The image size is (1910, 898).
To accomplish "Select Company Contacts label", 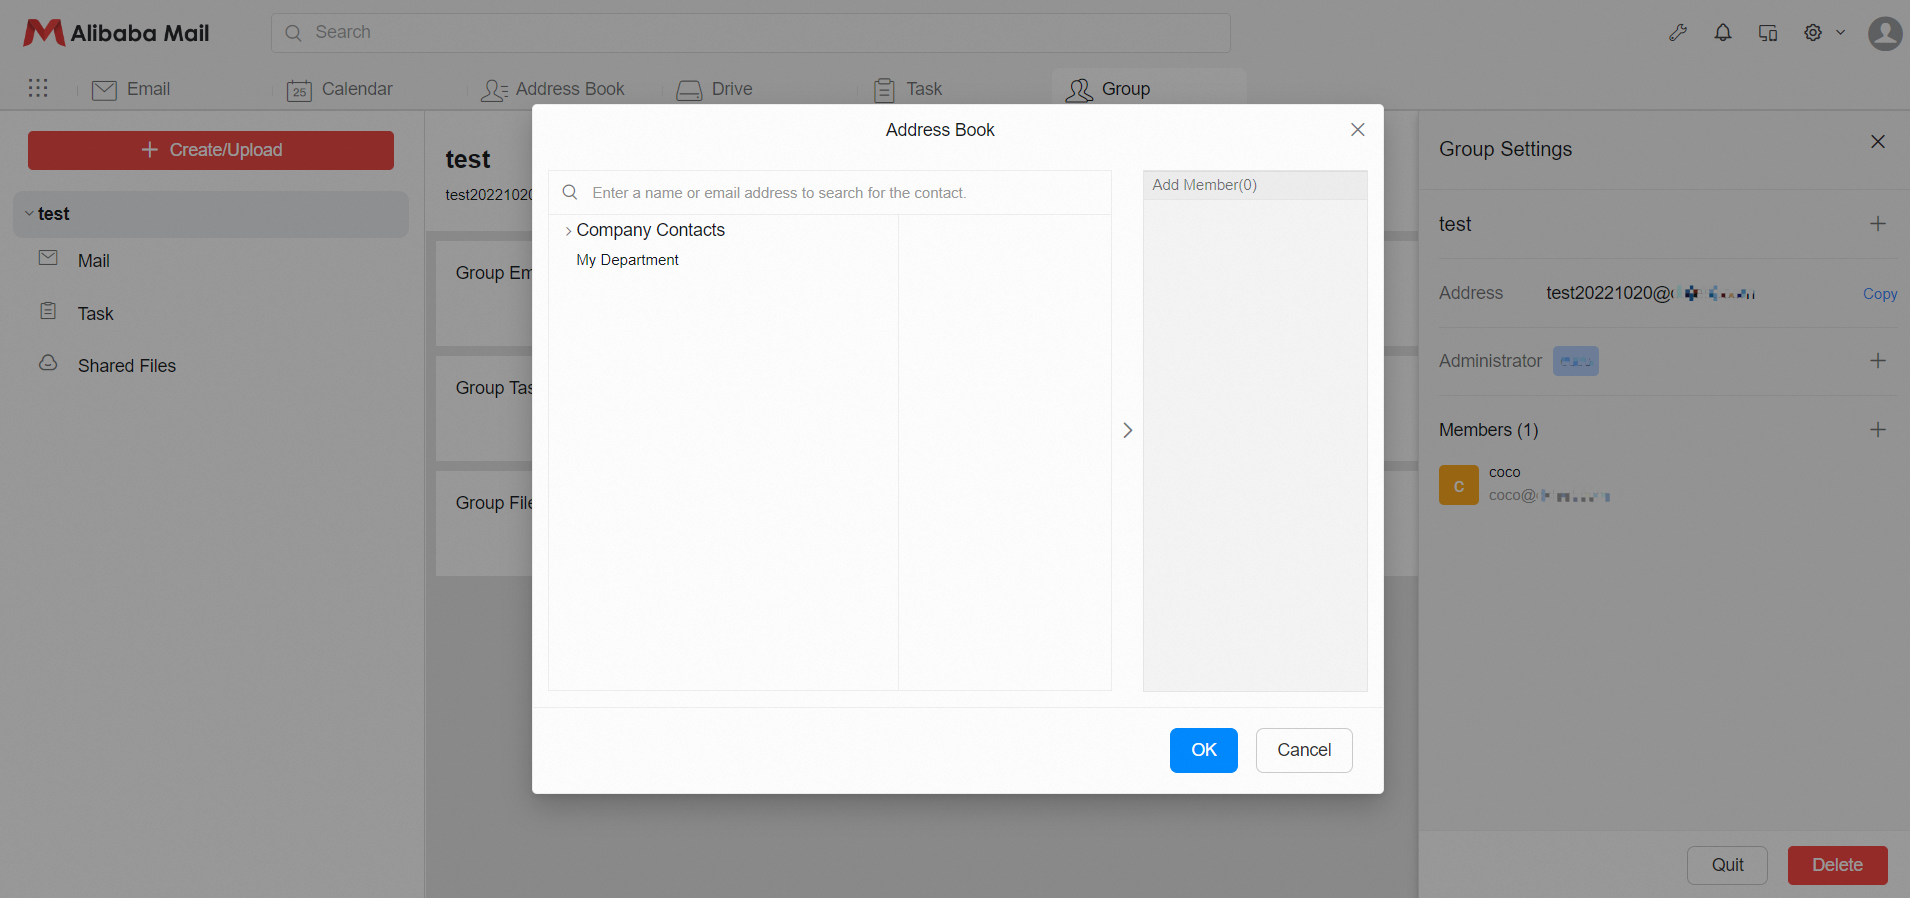I will click(651, 230).
